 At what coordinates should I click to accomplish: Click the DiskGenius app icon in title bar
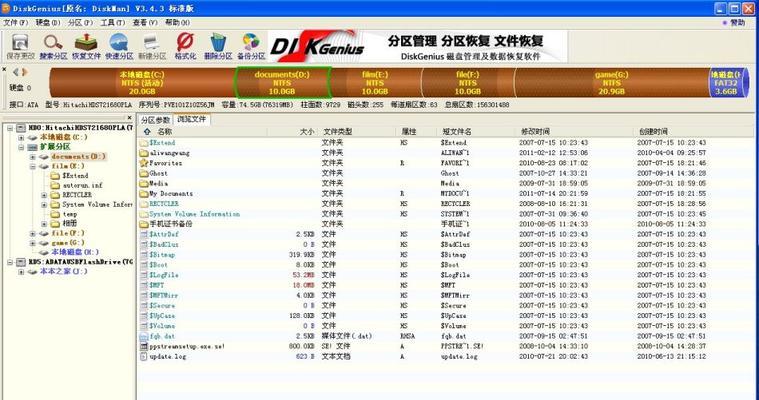(6, 8)
